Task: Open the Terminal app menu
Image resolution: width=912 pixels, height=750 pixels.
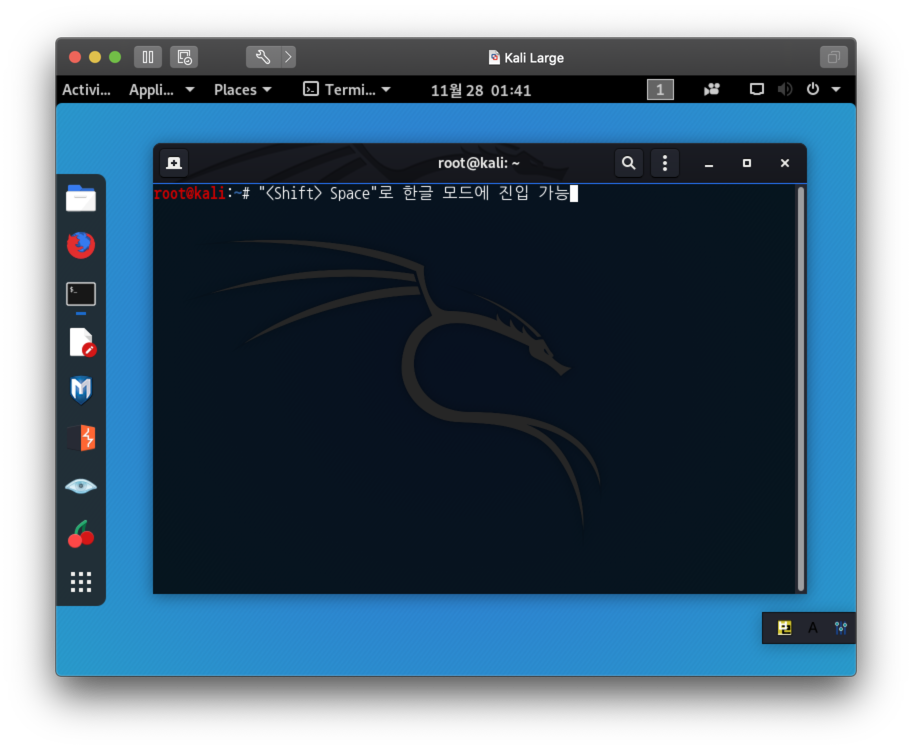Action: (347, 90)
